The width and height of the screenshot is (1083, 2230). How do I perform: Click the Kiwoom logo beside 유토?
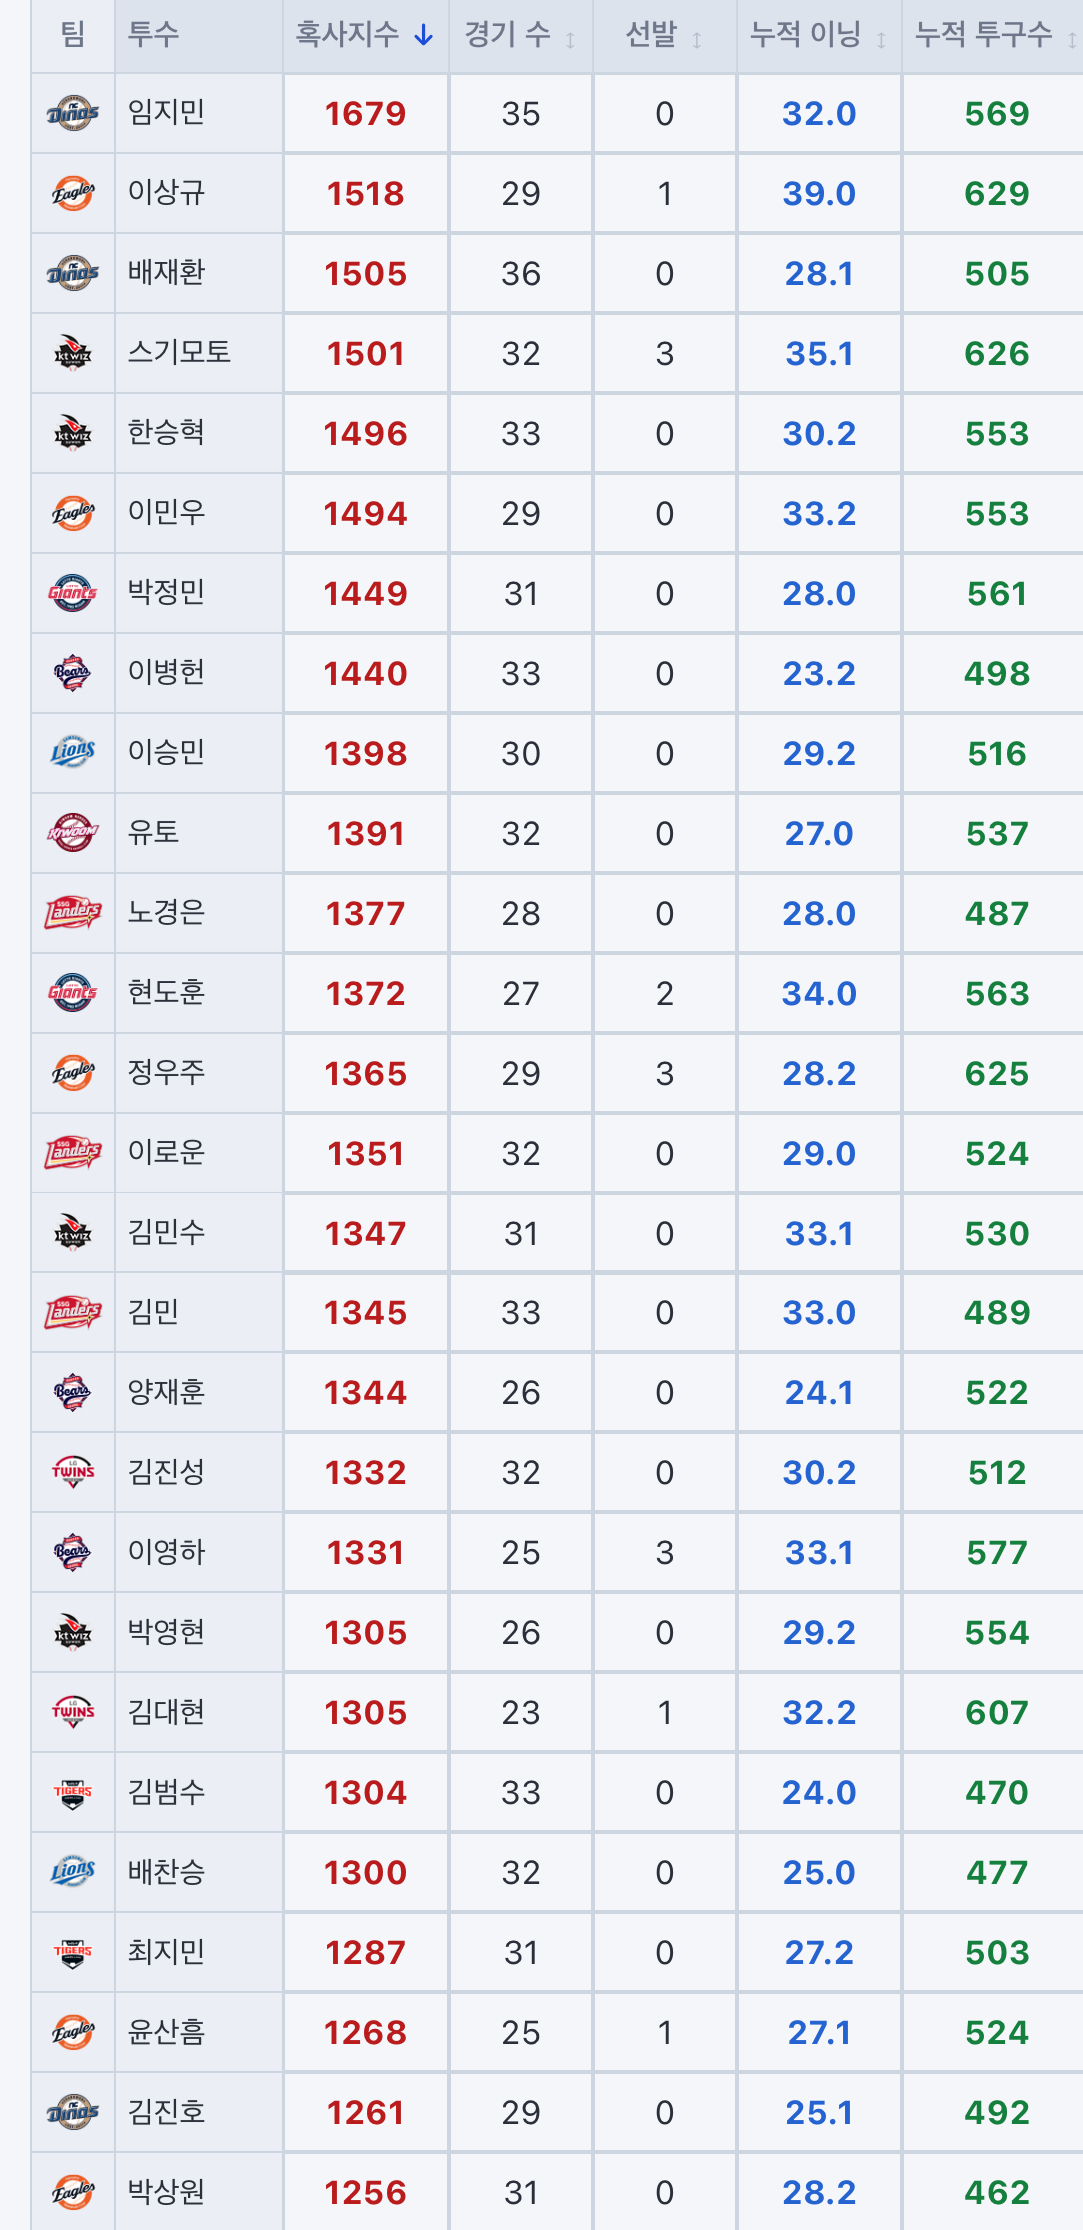click(x=73, y=833)
